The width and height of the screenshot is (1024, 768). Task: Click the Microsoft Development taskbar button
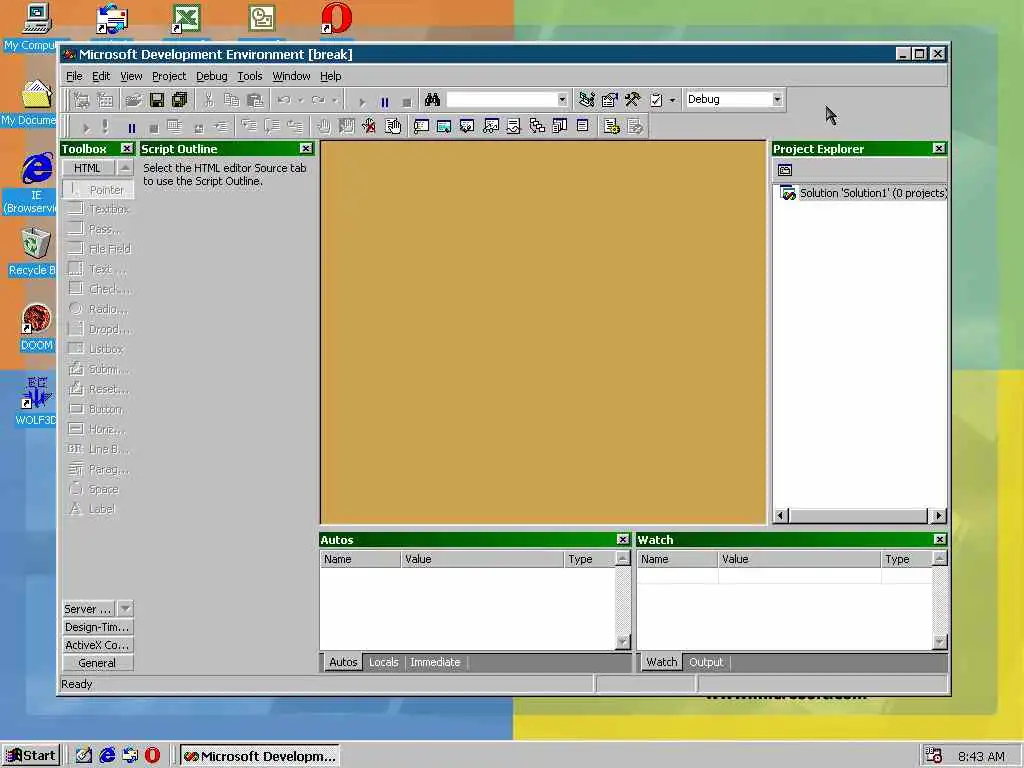pyautogui.click(x=260, y=756)
